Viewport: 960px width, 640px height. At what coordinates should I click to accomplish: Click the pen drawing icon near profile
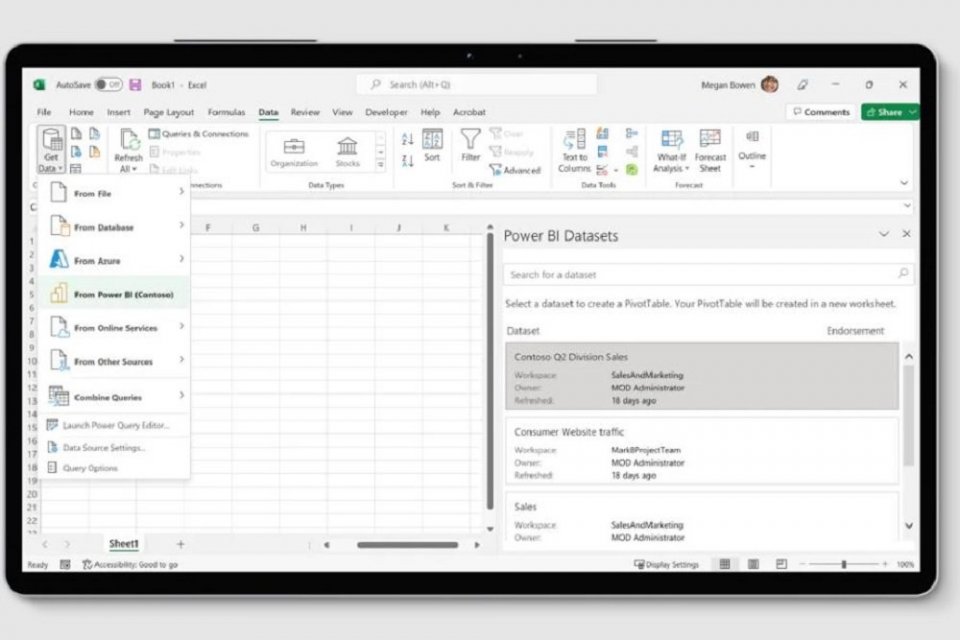(803, 85)
